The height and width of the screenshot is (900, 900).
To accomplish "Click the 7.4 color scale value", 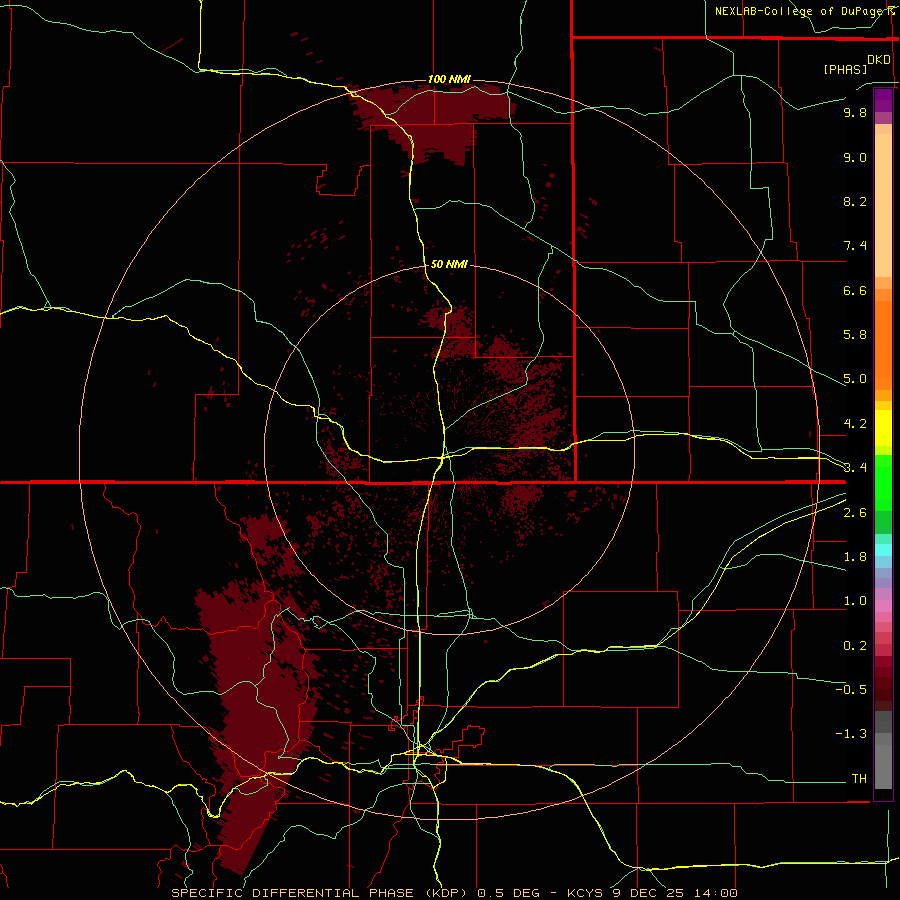I will pos(855,246).
